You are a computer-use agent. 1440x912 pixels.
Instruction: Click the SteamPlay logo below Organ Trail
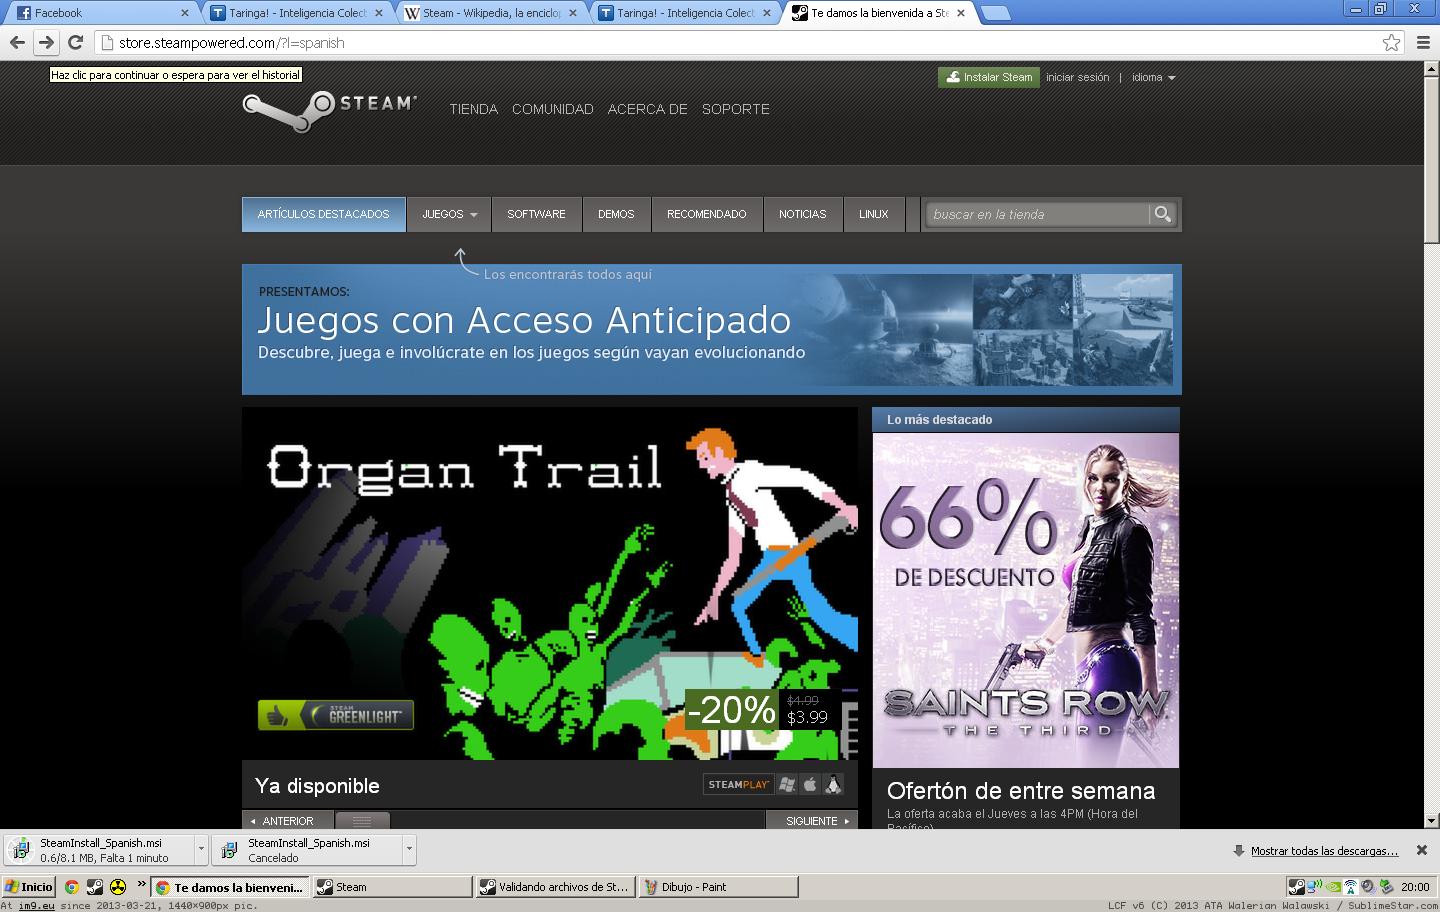738,785
